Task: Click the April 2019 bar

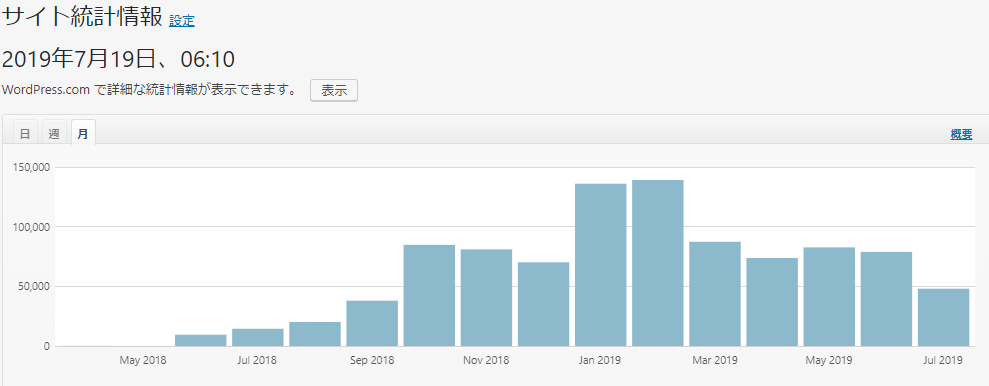Action: click(772, 302)
